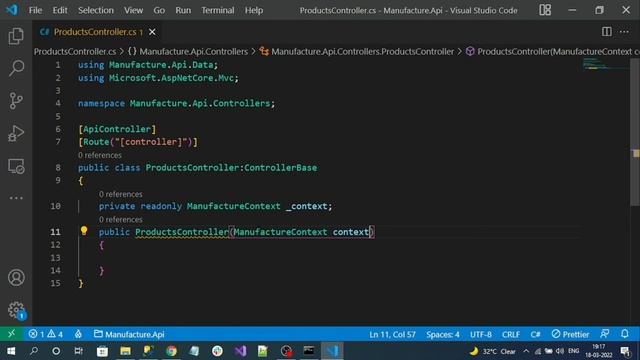The image size is (640, 360).
Task: Open Windows Start menu
Action: [x=11, y=351]
